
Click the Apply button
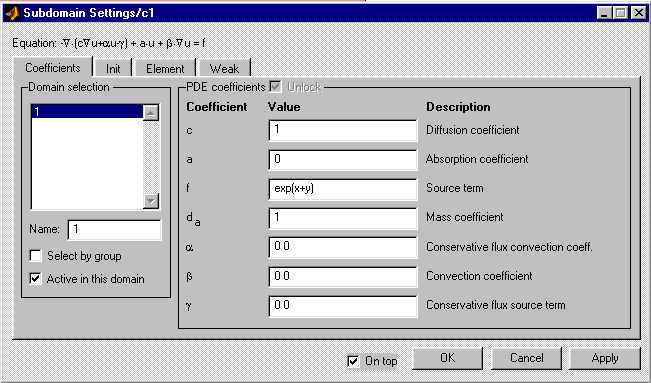[x=604, y=358]
